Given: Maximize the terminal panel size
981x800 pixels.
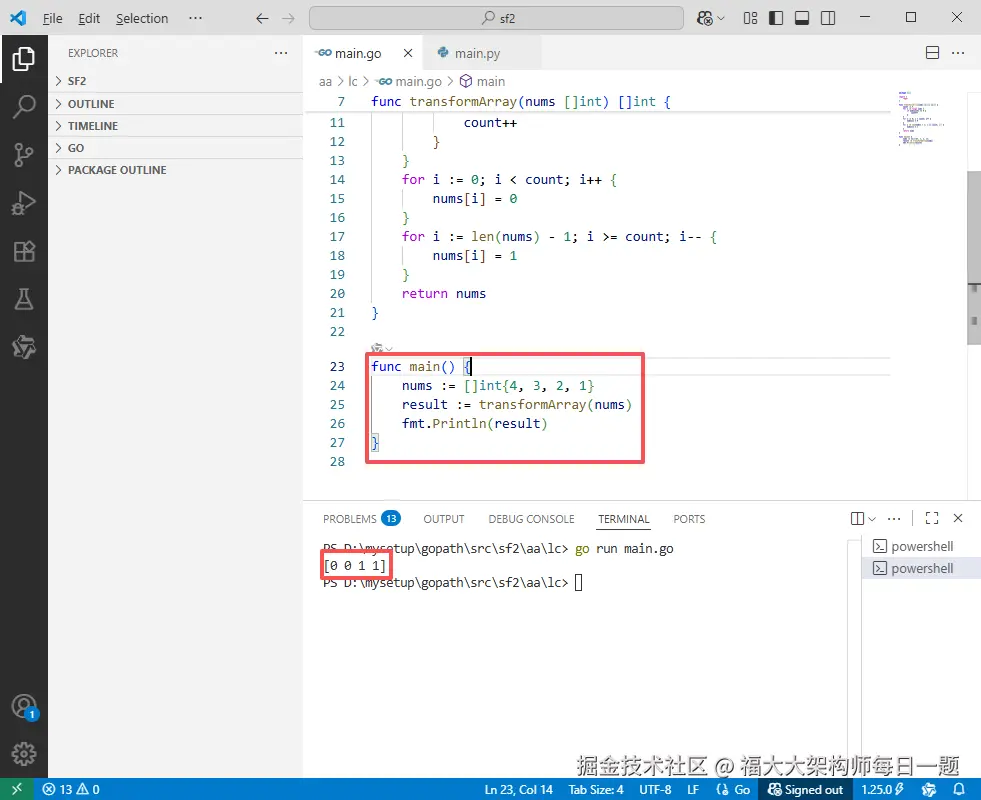Looking at the screenshot, I should click(932, 518).
